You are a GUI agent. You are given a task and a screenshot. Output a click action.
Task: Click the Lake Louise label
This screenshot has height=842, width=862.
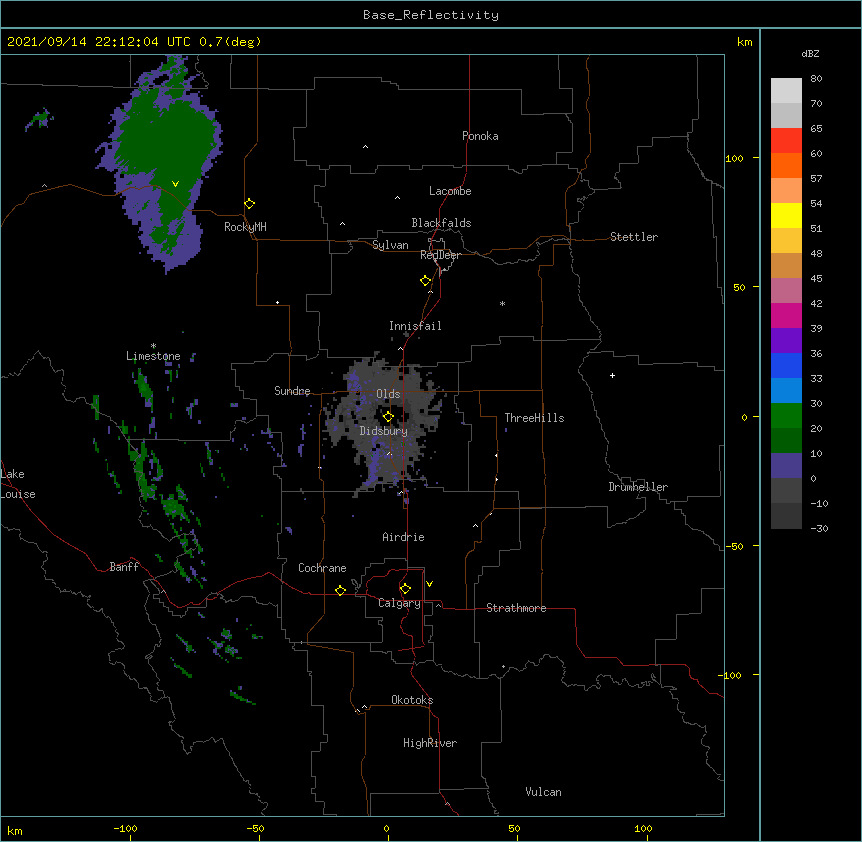pos(18,484)
